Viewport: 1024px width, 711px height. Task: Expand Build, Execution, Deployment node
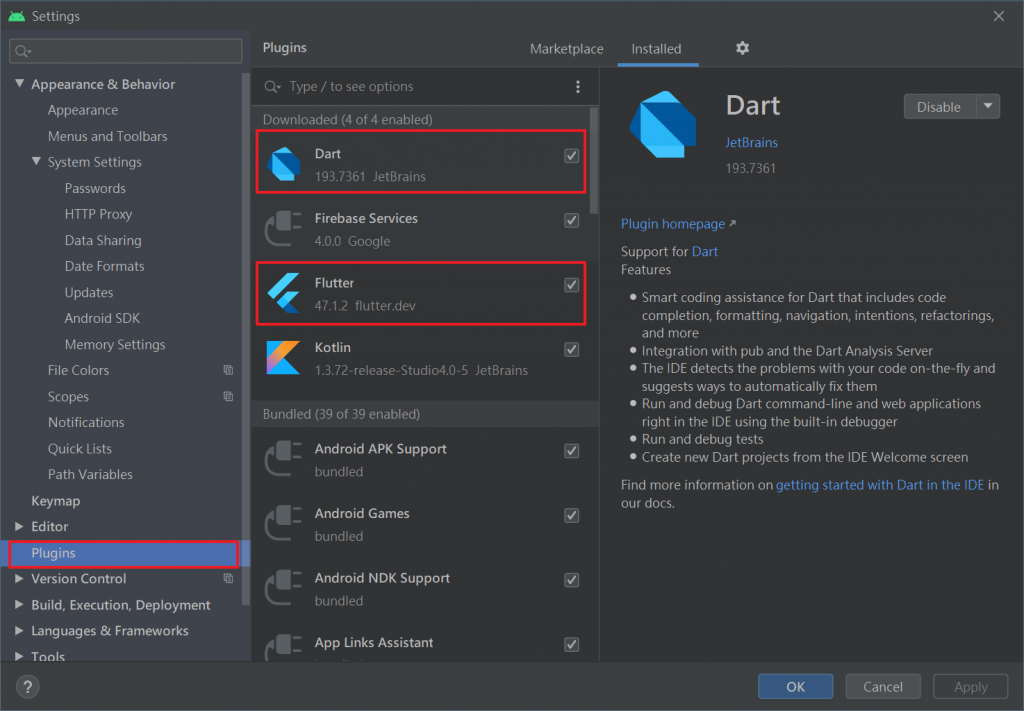(x=20, y=605)
